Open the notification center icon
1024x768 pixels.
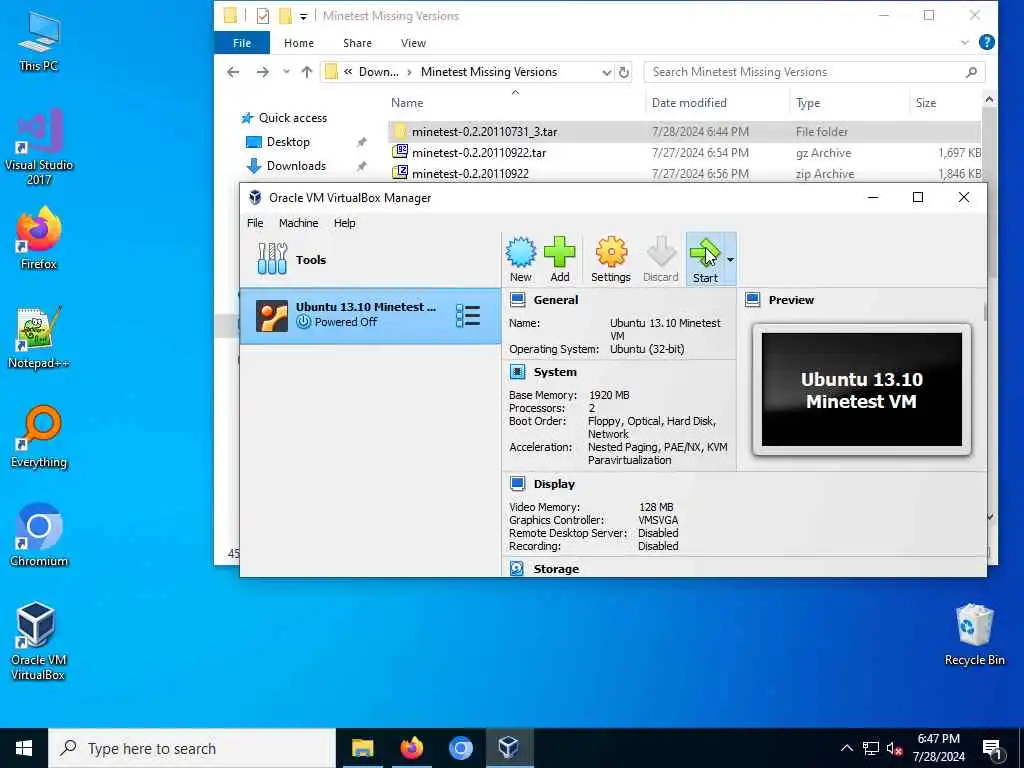(993, 749)
